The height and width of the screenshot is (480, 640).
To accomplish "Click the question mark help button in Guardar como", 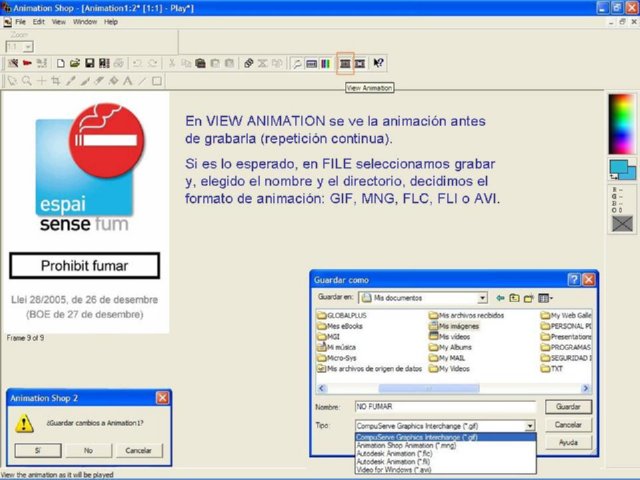I will (574, 280).
